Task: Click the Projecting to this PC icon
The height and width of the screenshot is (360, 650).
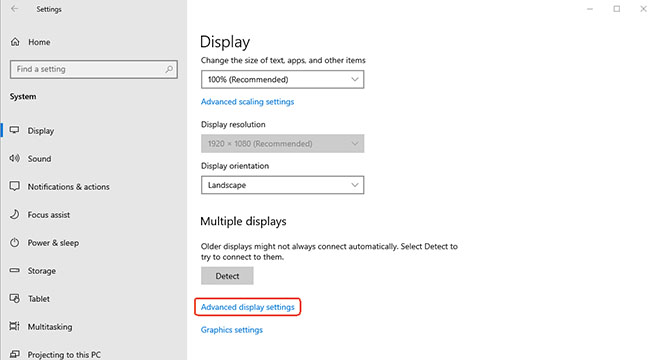Action: (15, 354)
